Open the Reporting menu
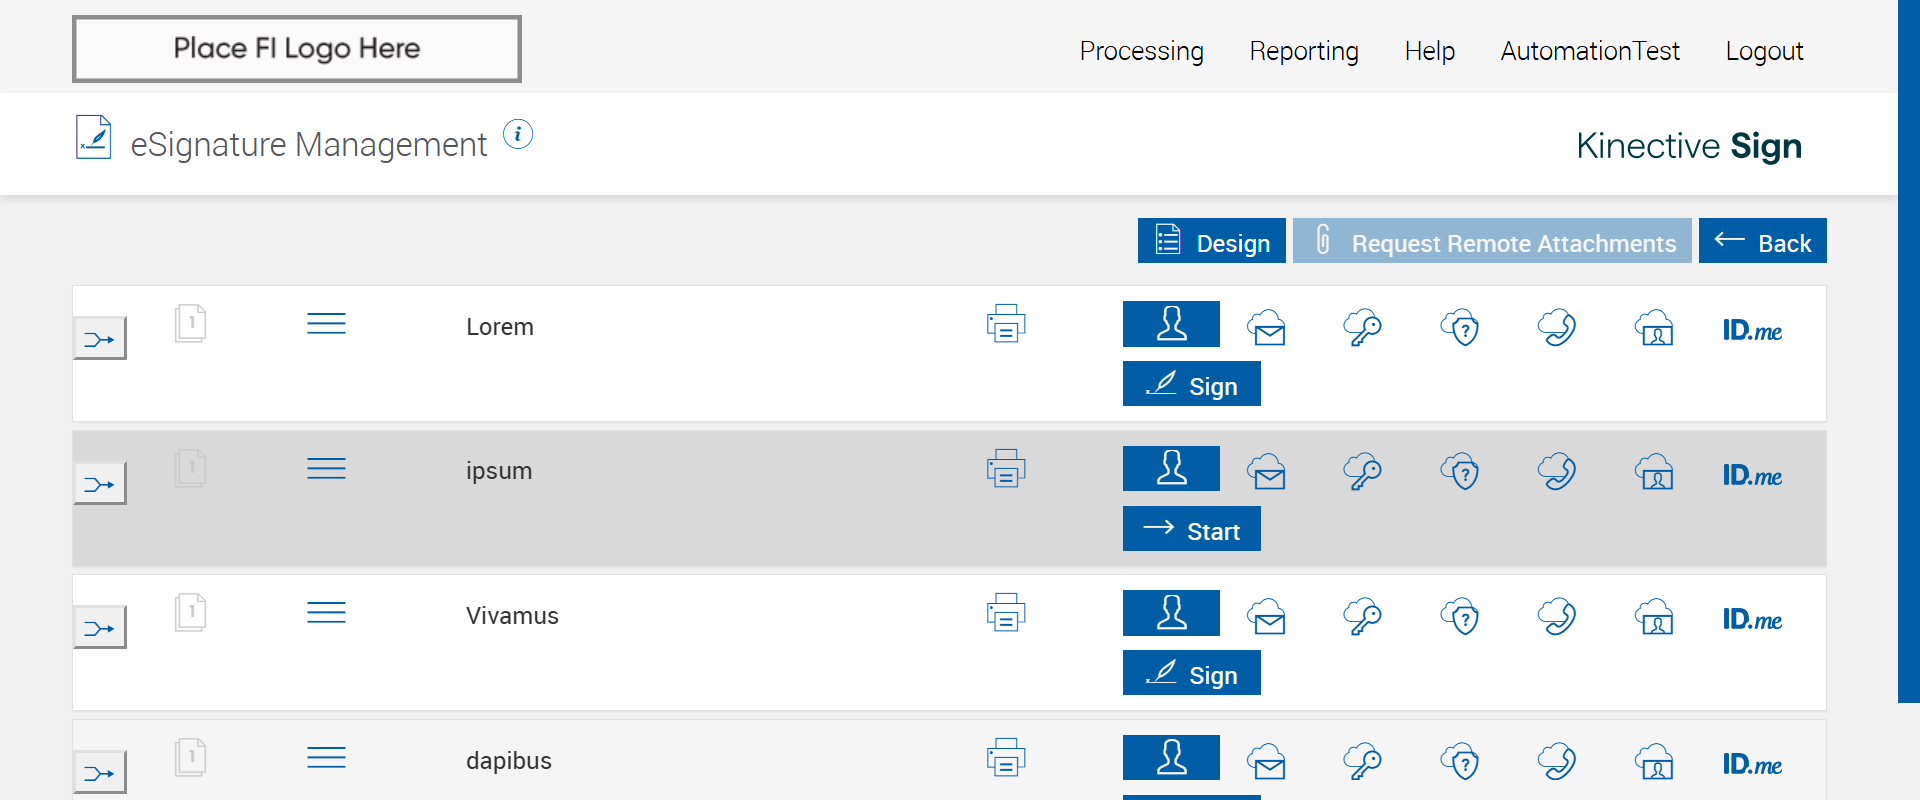This screenshot has height=800, width=1920. tap(1303, 51)
